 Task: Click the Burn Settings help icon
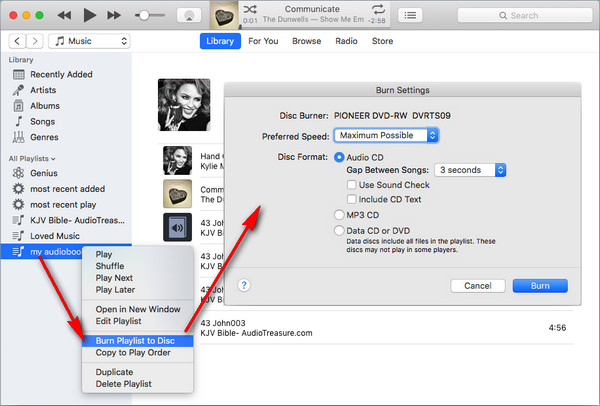click(244, 285)
